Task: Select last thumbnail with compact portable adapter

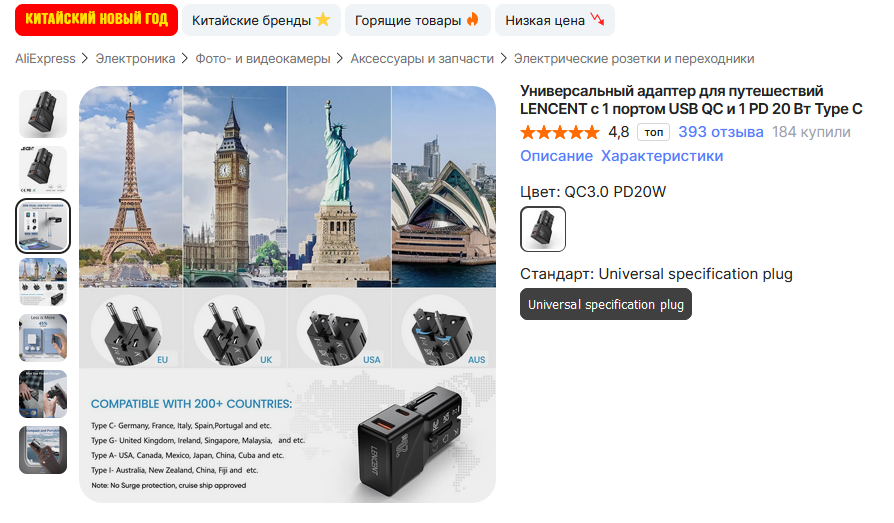Action: 43,450
